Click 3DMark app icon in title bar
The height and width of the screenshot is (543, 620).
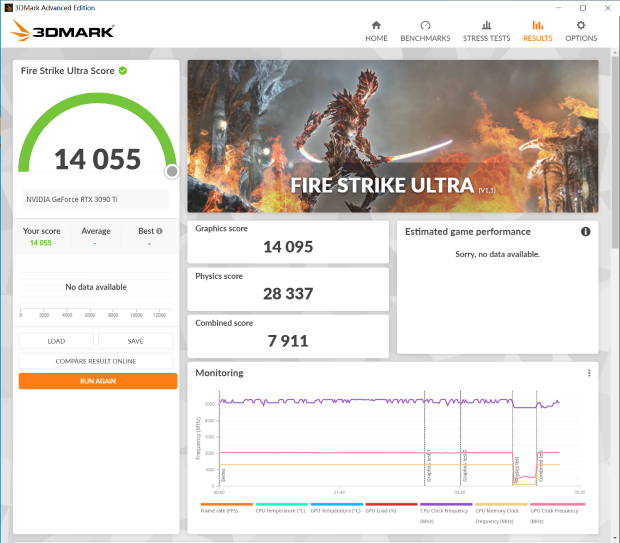click(x=8, y=8)
